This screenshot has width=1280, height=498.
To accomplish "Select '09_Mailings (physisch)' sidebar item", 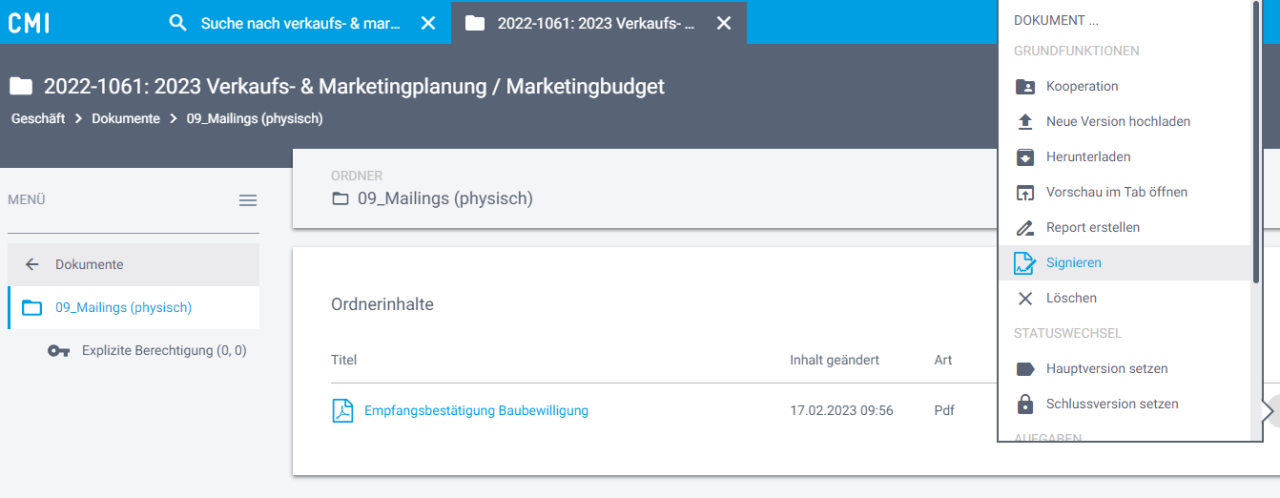I will click(x=134, y=307).
